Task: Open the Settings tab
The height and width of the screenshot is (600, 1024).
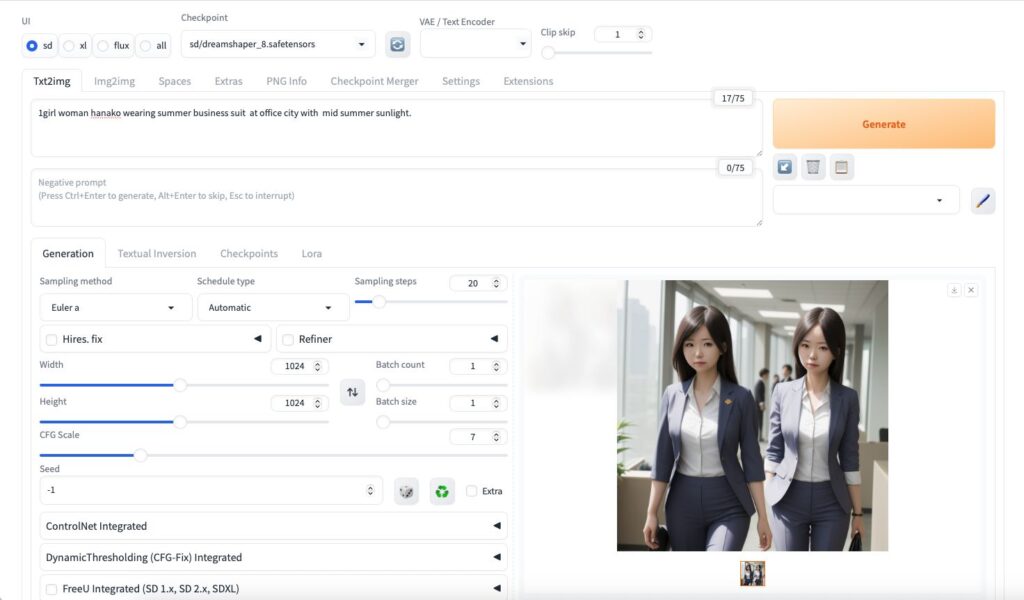Action: (460, 82)
